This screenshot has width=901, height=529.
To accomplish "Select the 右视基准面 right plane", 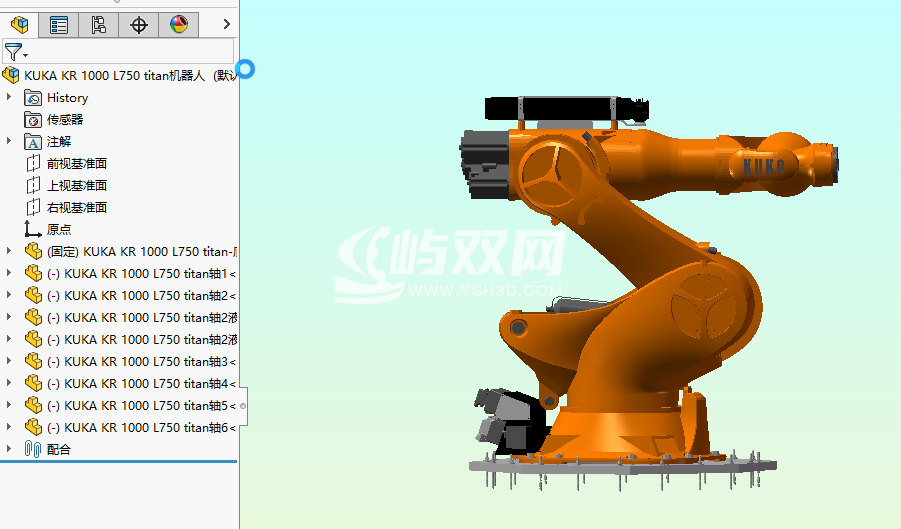I will coord(76,207).
